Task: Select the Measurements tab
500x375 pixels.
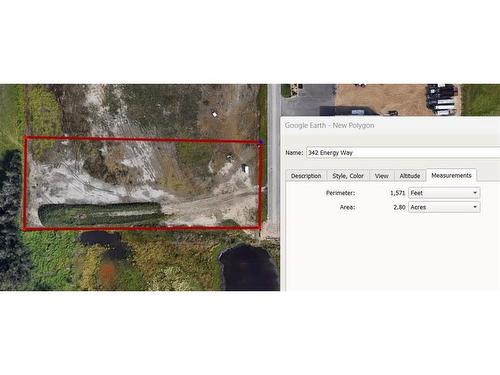Action: click(x=451, y=175)
